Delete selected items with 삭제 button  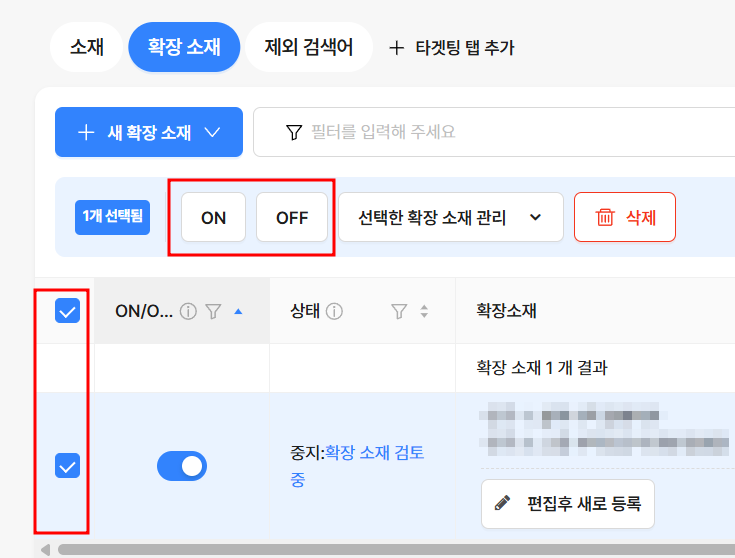(x=625, y=218)
